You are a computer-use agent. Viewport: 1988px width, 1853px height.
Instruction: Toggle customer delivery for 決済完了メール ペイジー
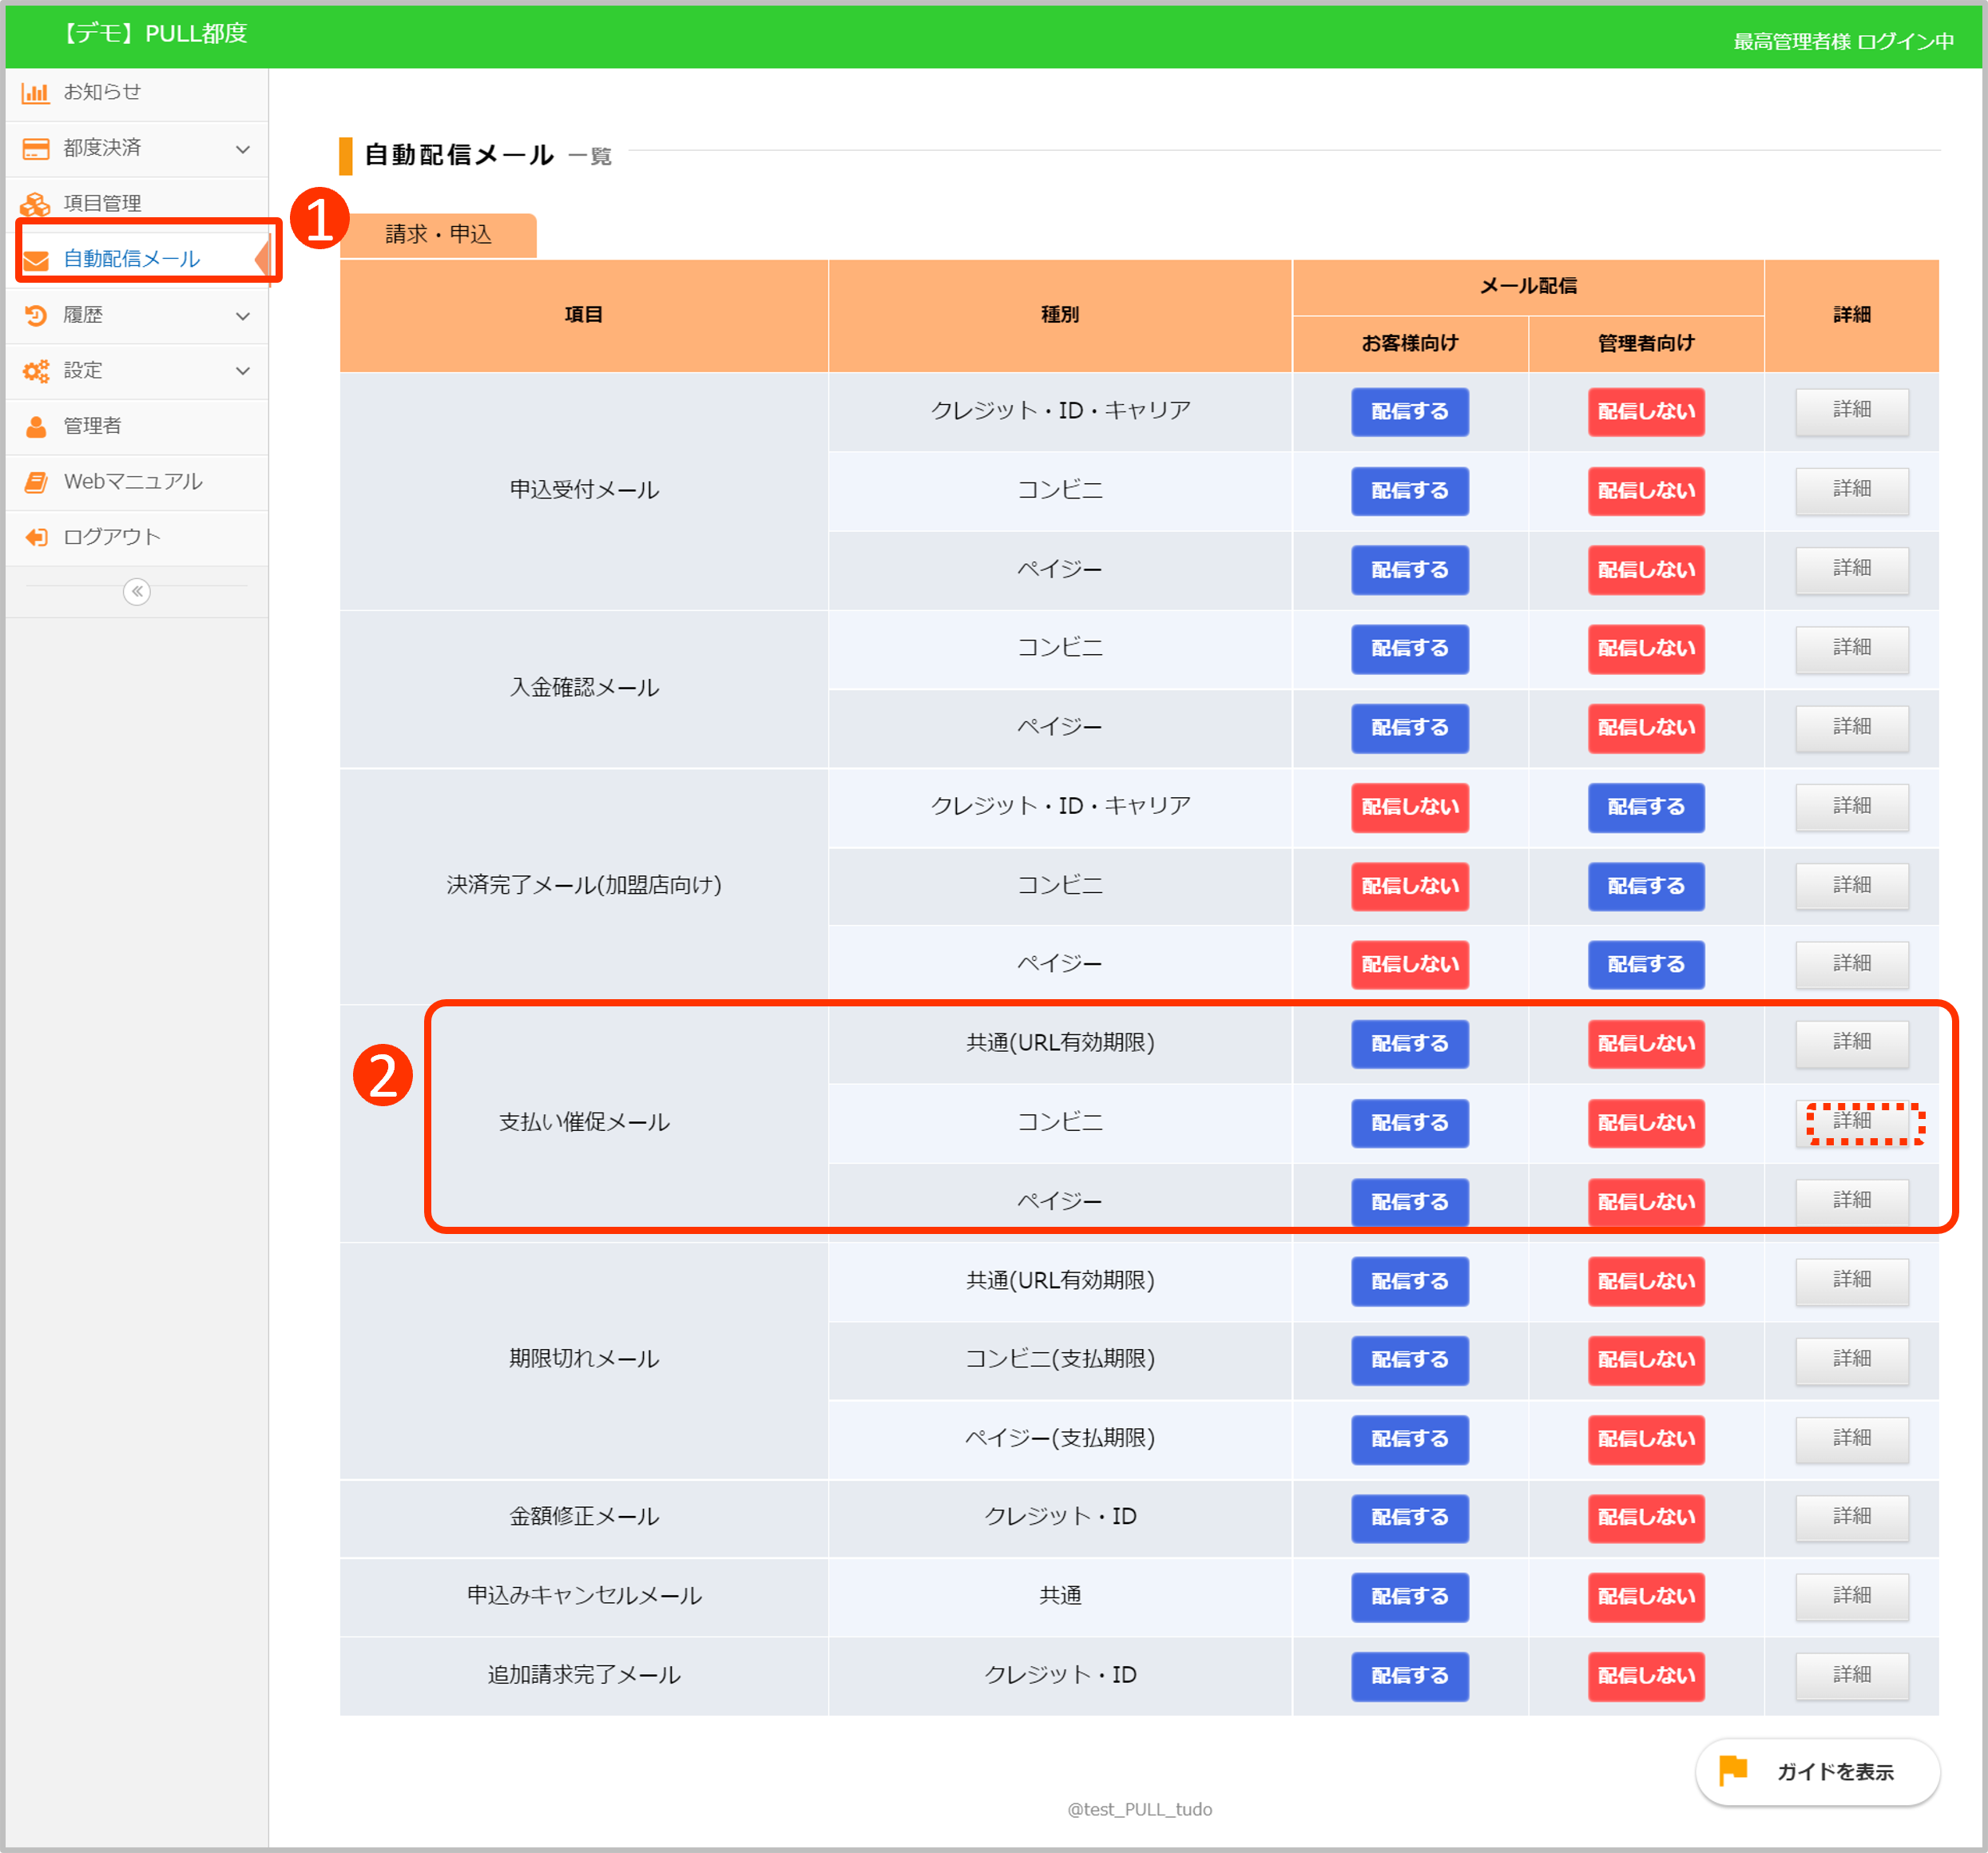(1409, 965)
